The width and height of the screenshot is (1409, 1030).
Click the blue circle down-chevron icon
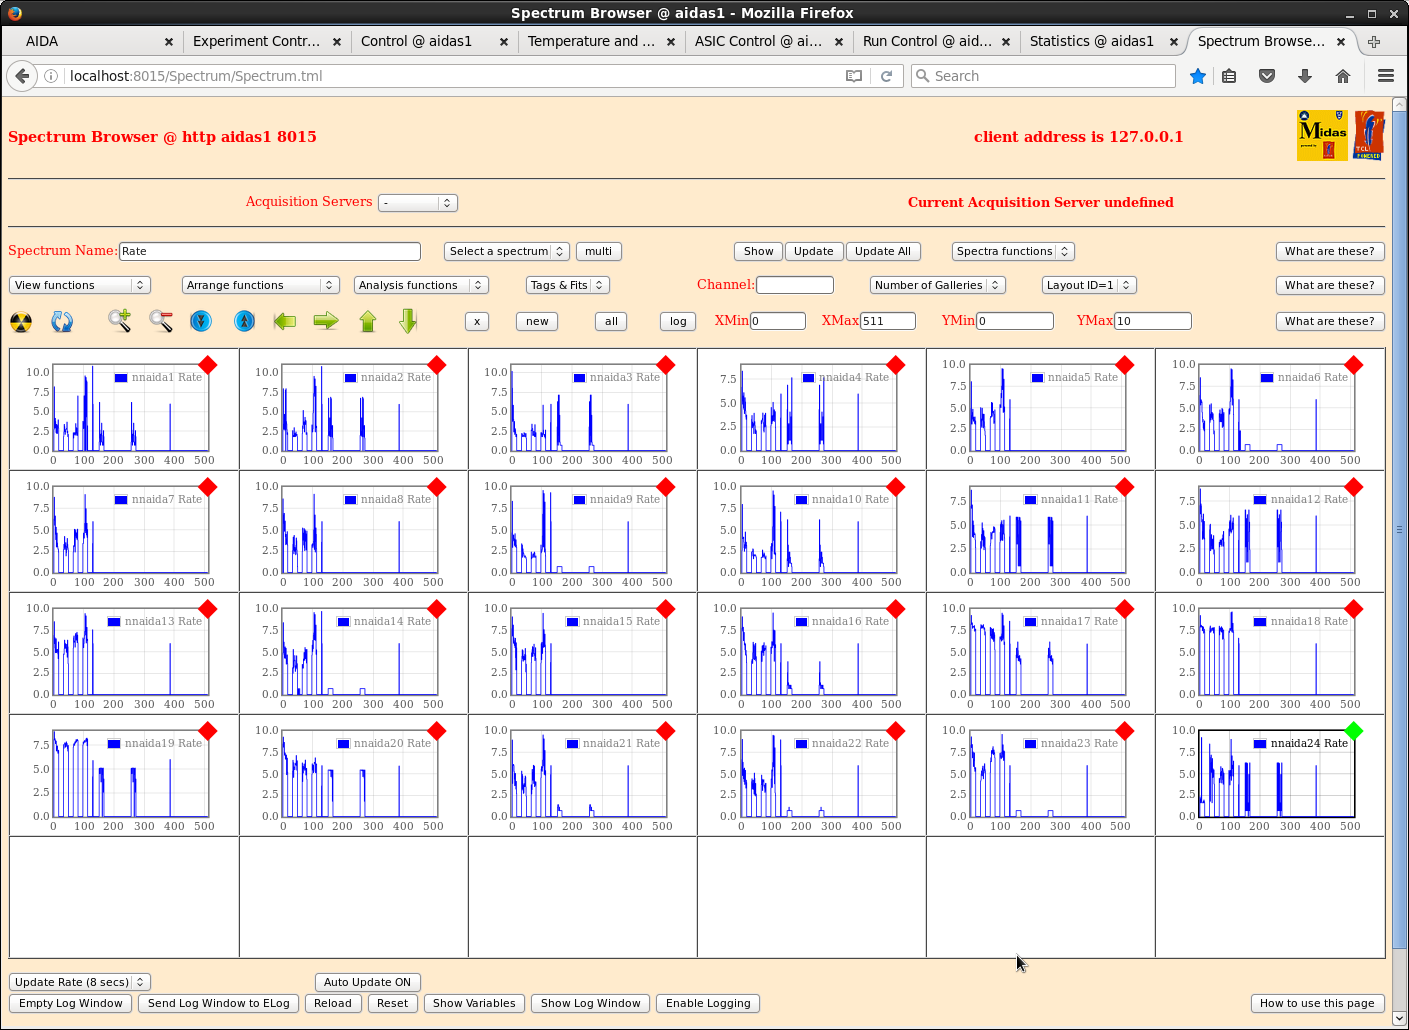coord(201,321)
